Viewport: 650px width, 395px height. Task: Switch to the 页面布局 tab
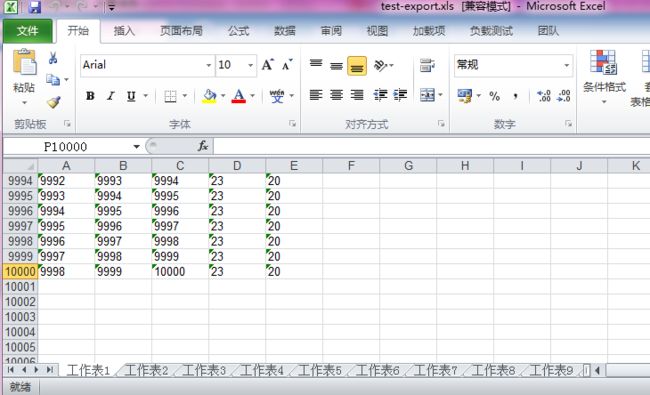(181, 31)
